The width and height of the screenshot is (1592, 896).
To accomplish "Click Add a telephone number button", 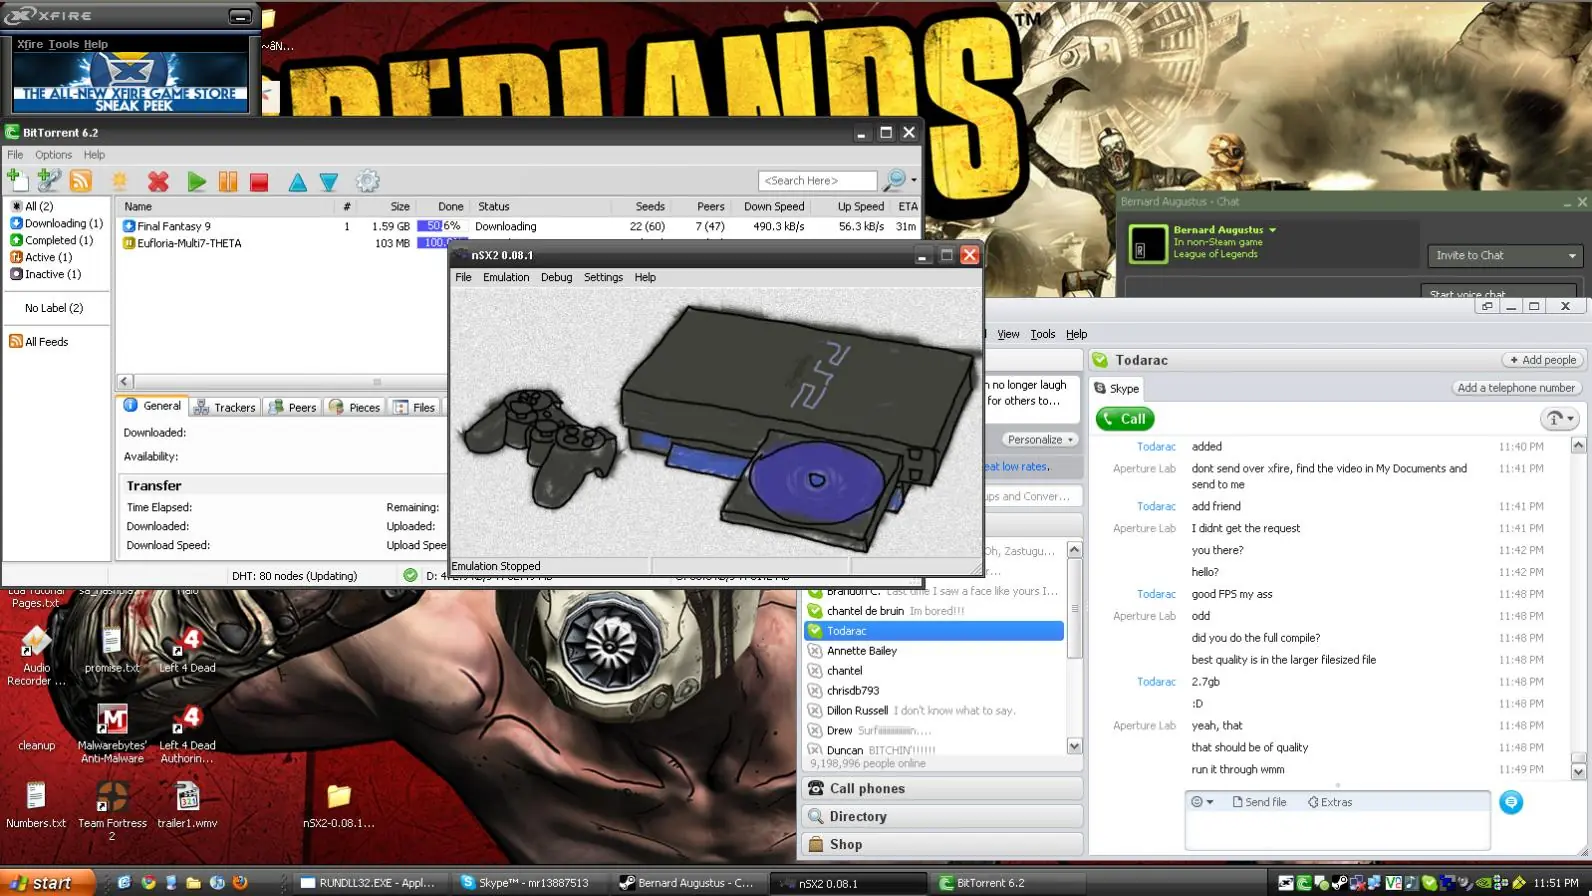I will tap(1516, 388).
